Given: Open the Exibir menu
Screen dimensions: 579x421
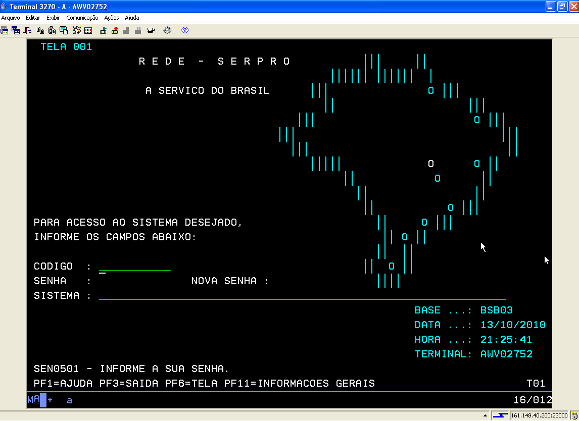Looking at the screenshot, I should tap(53, 18).
